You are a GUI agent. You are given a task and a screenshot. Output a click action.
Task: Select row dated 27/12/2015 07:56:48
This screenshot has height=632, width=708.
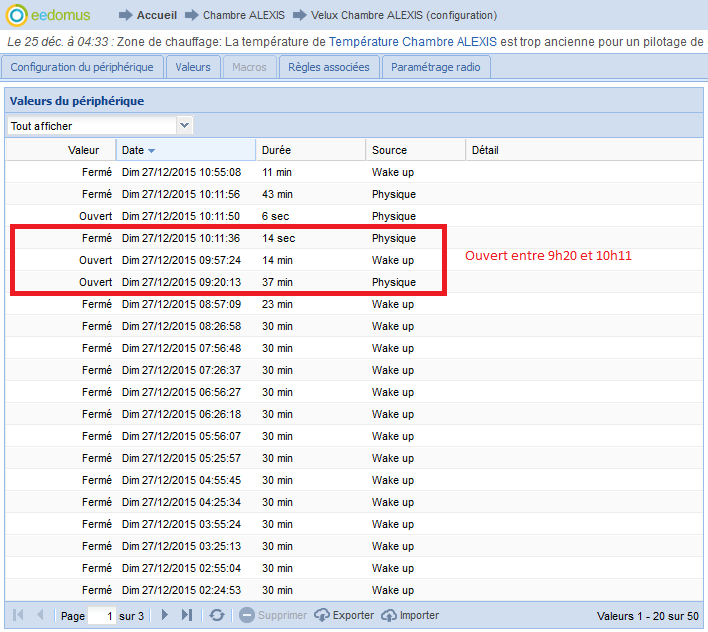(x=354, y=348)
